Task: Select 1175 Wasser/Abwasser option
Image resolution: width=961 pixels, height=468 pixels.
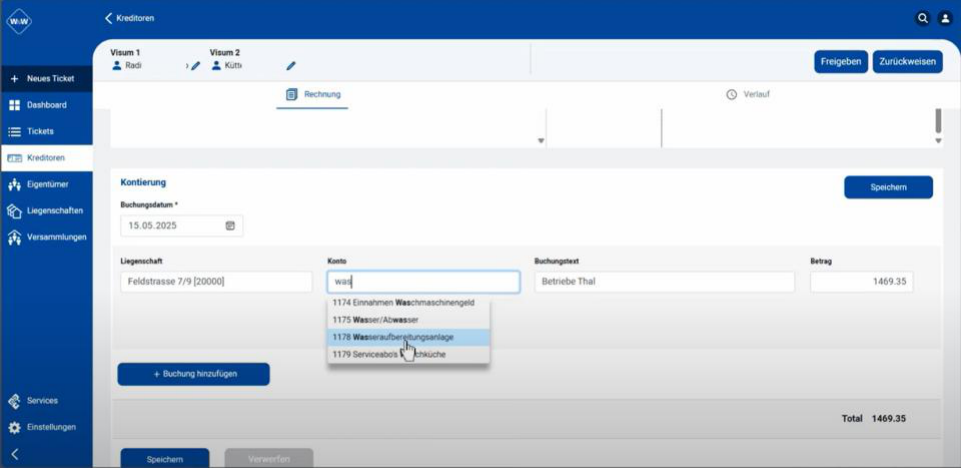Action: coord(408,320)
